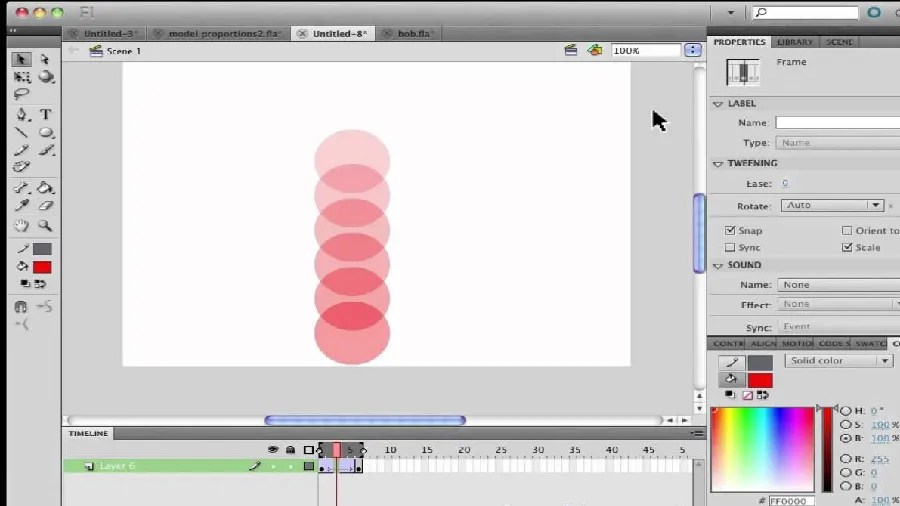Open the ALIGN panel tab

coord(763,343)
